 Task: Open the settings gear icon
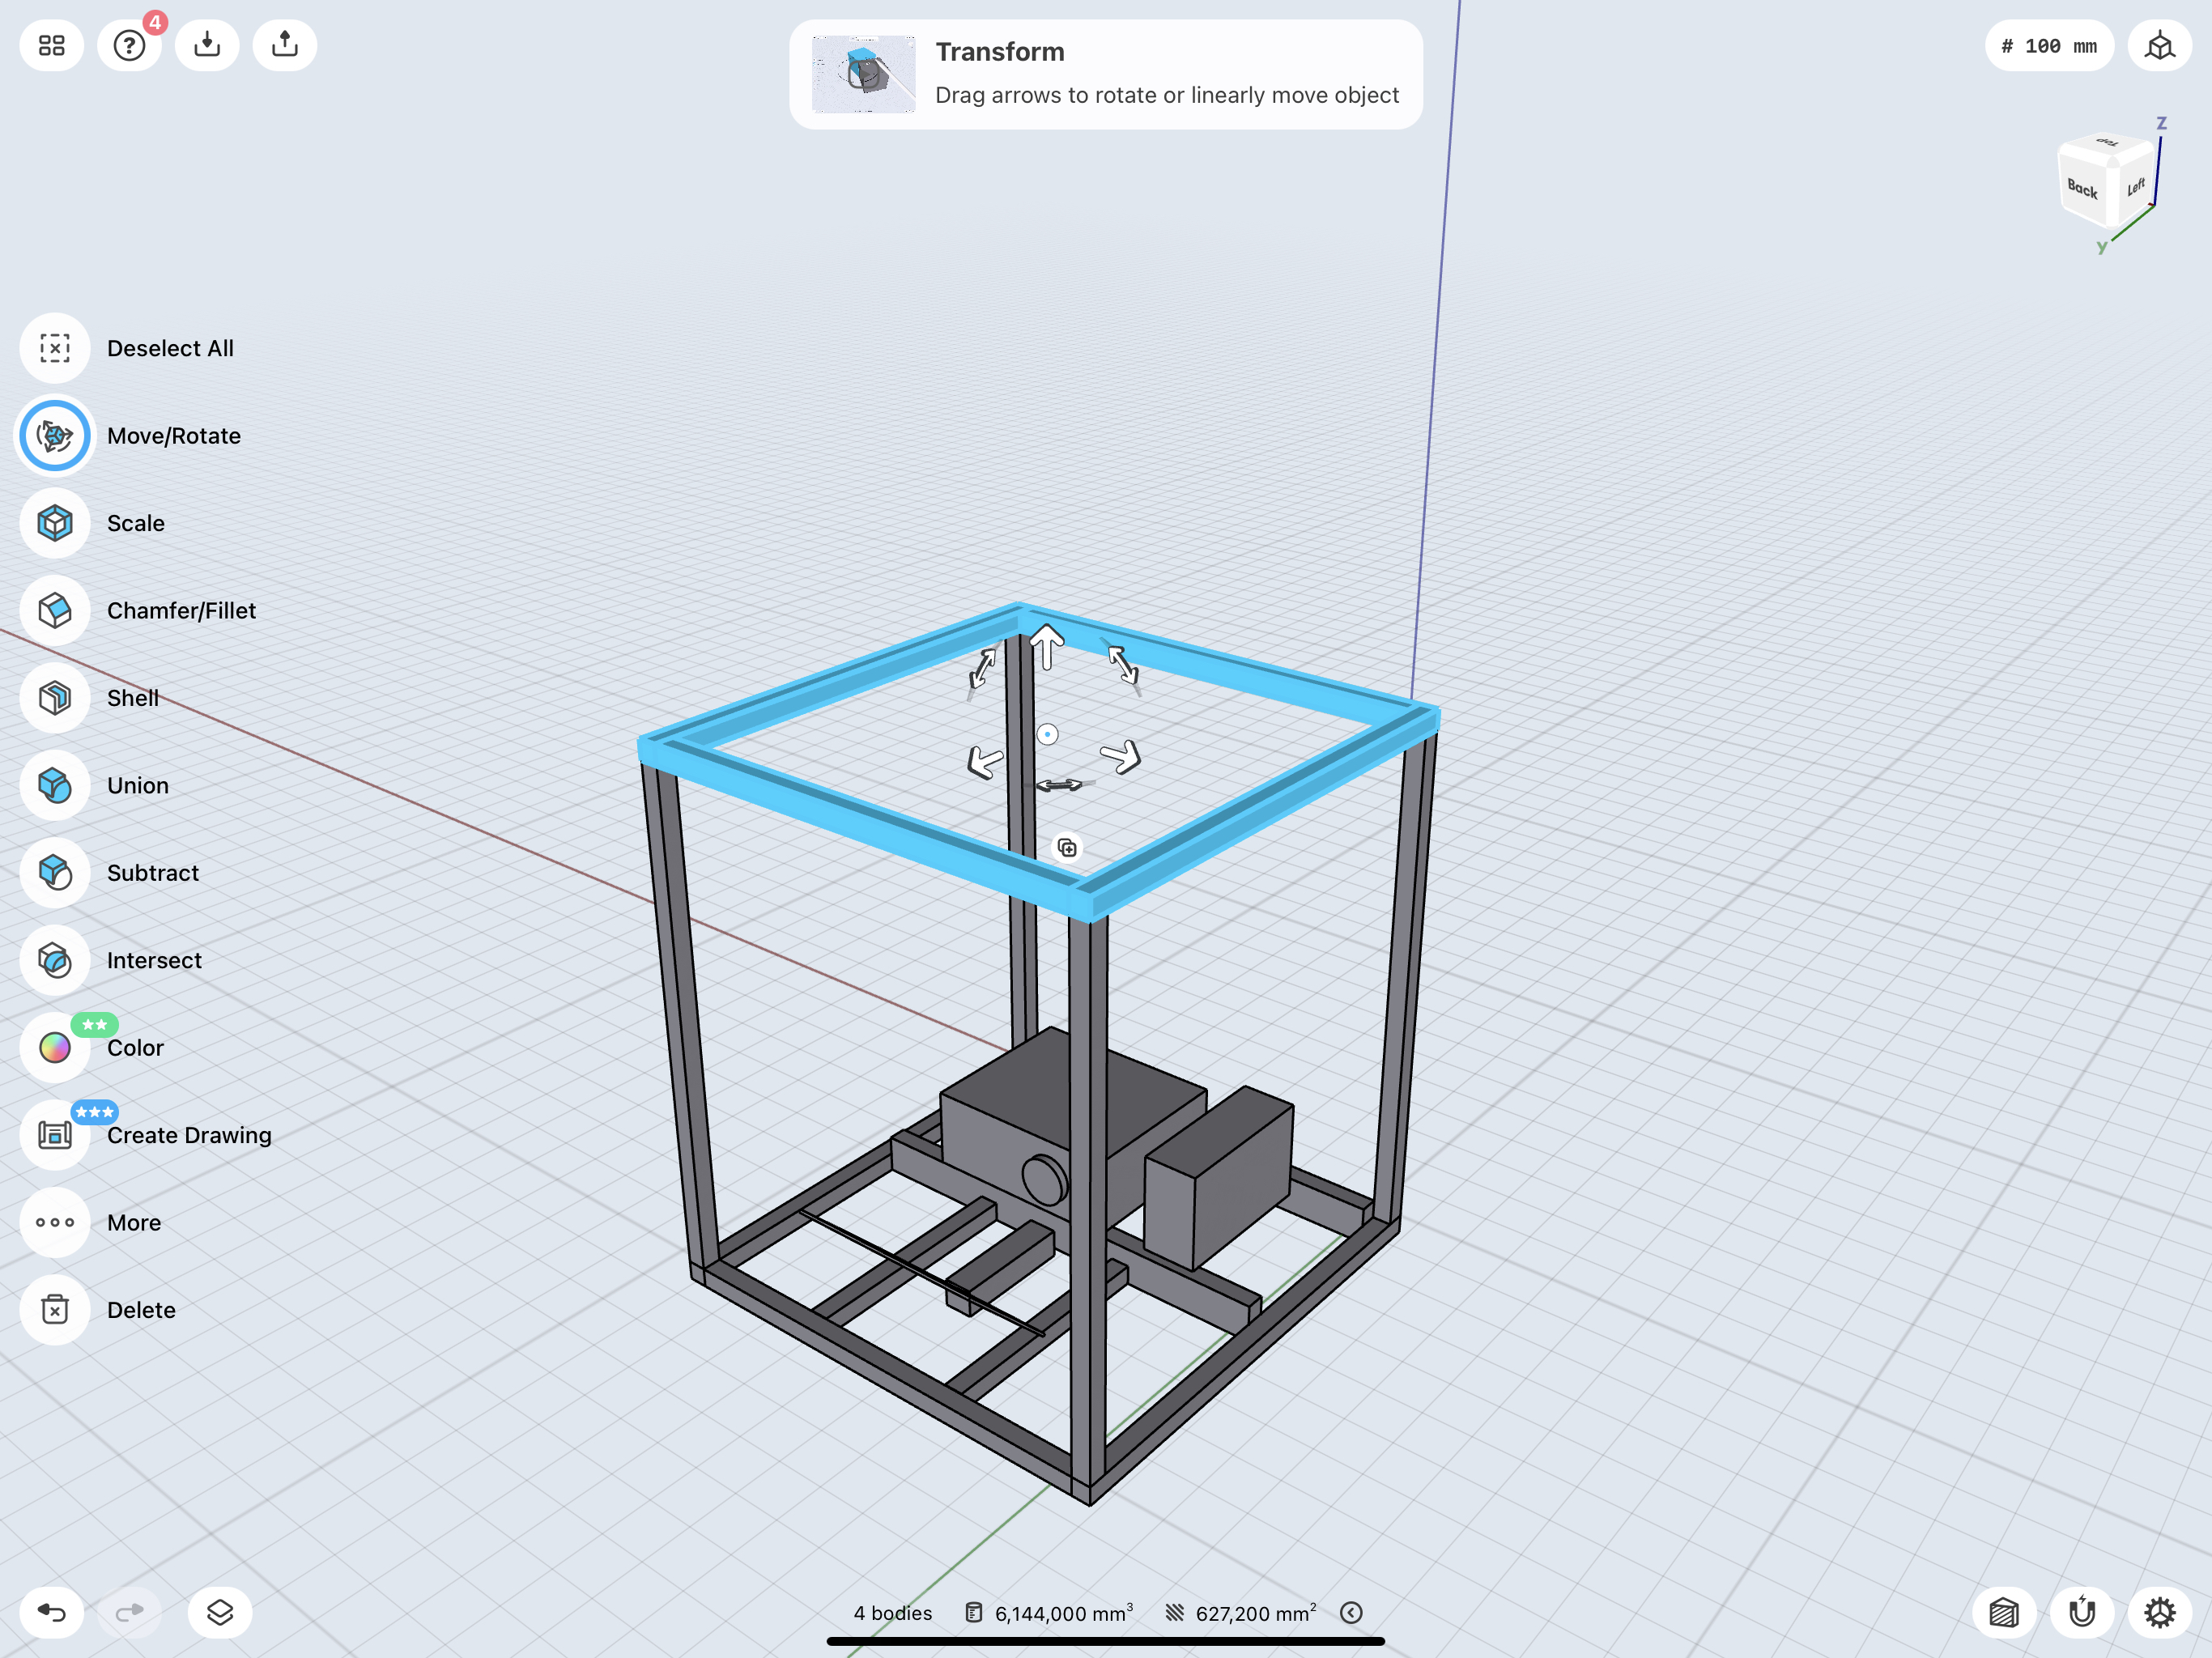point(2160,1612)
